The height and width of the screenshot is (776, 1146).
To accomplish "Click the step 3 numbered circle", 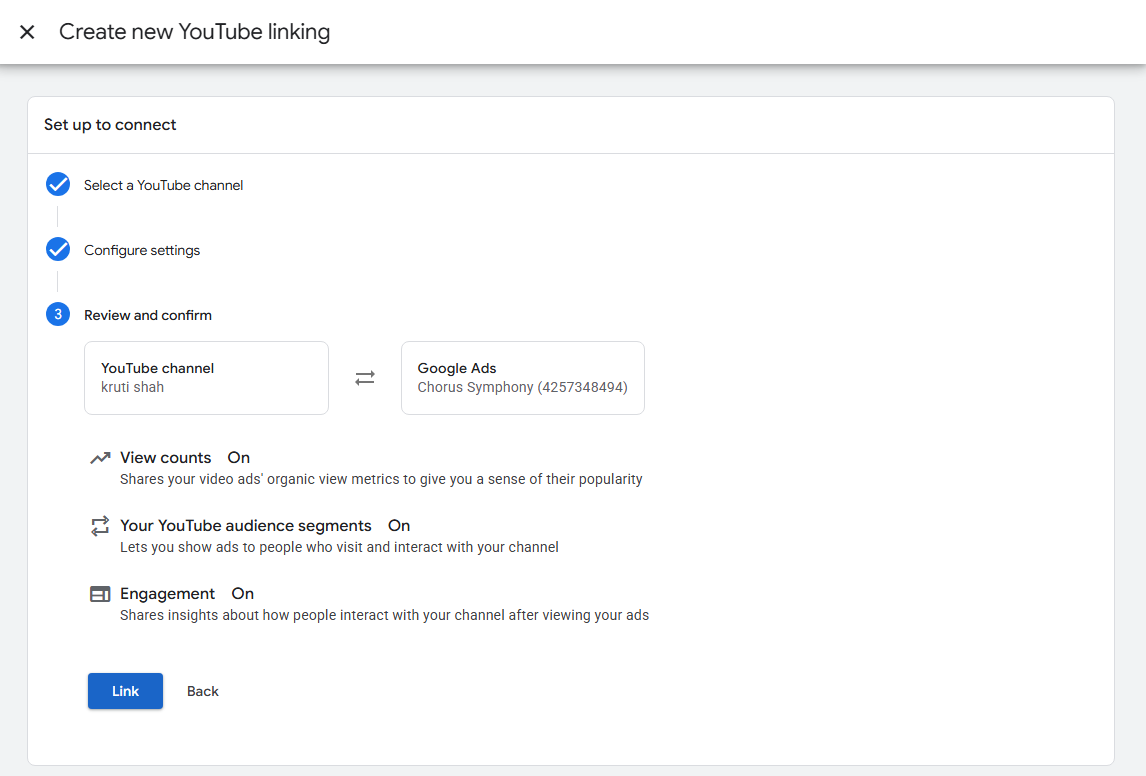I will pyautogui.click(x=57, y=314).
